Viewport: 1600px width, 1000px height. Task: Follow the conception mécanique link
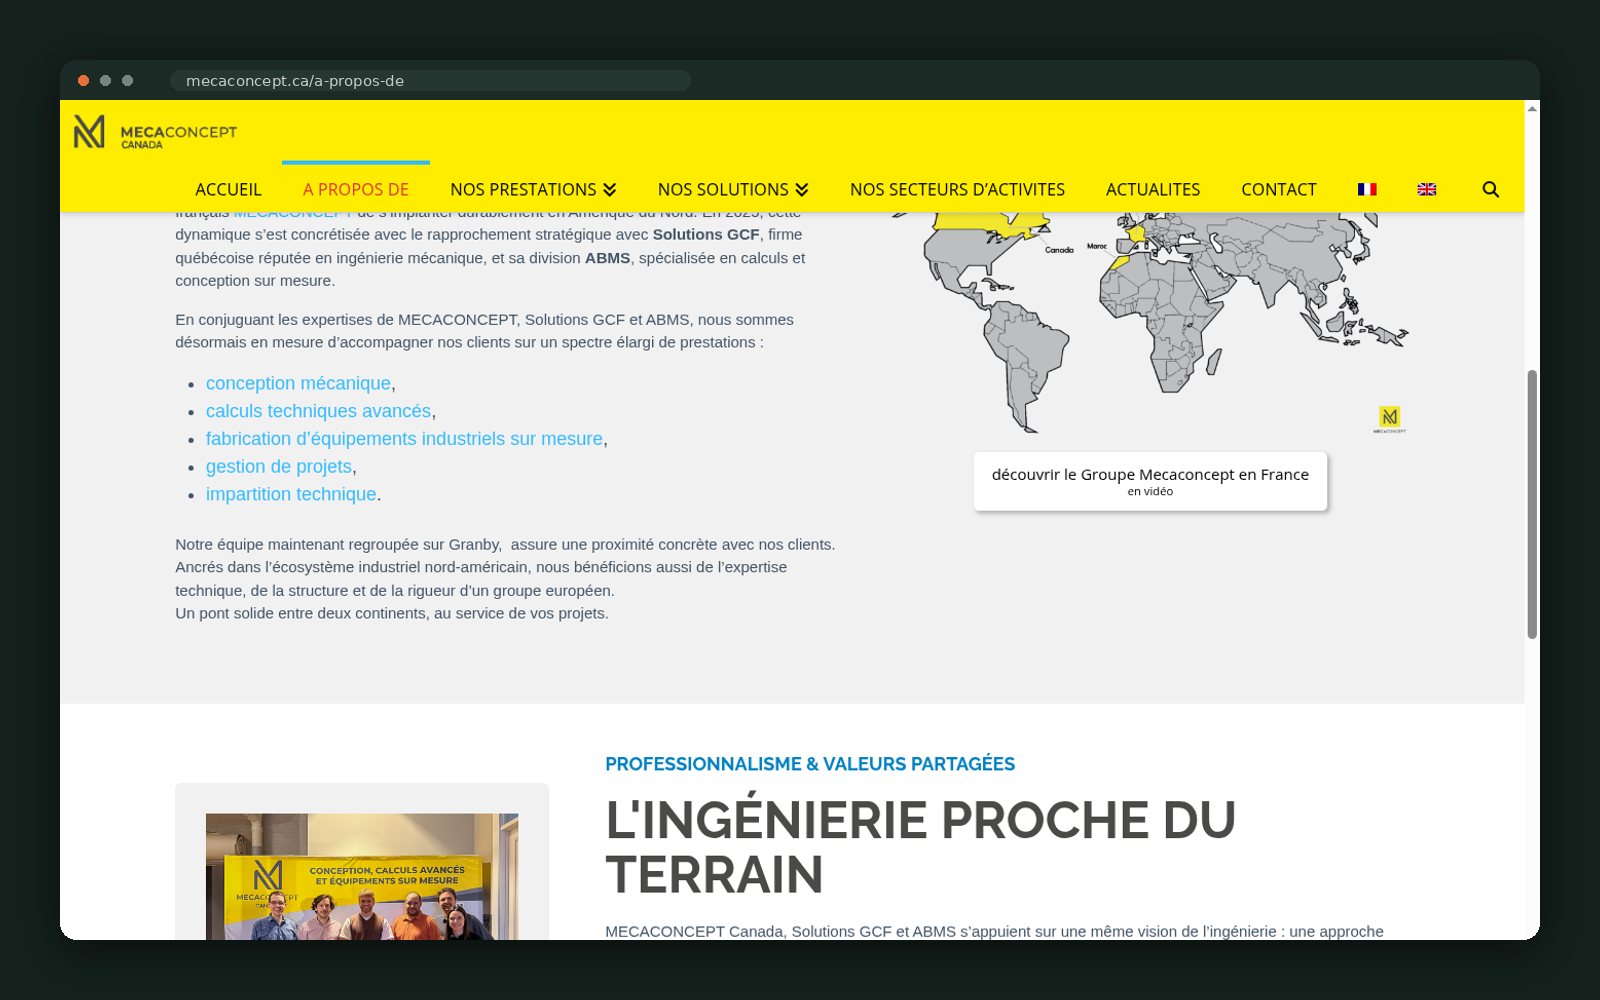298,383
